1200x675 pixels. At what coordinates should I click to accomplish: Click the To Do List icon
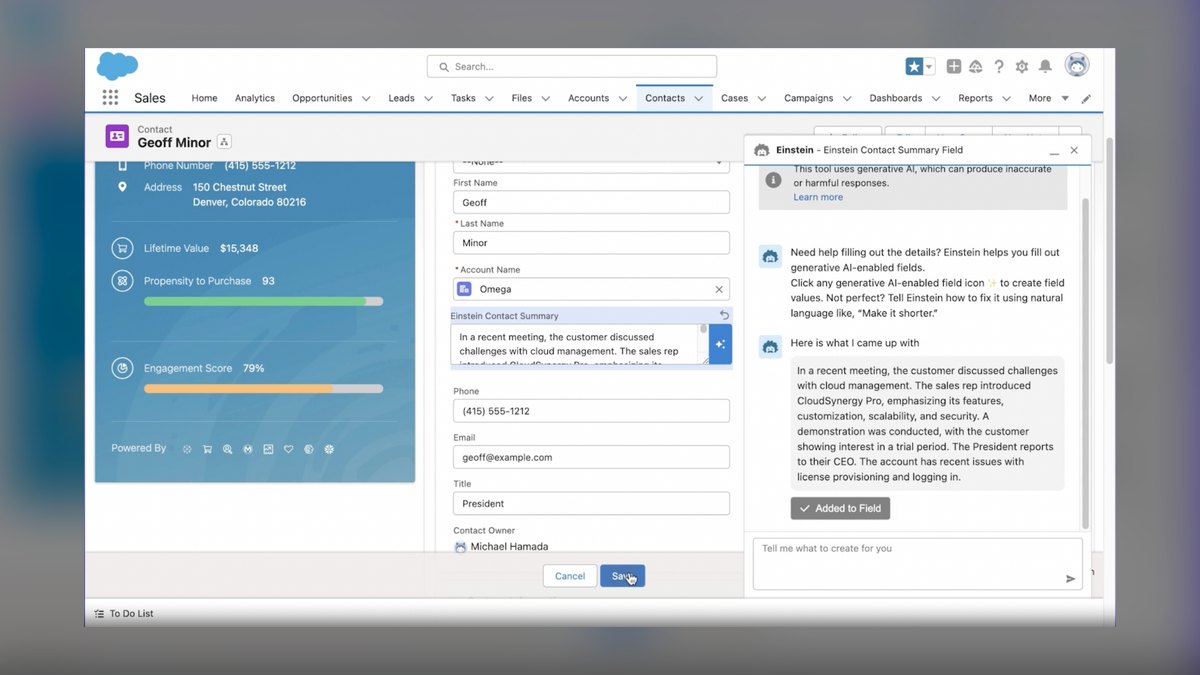99,614
